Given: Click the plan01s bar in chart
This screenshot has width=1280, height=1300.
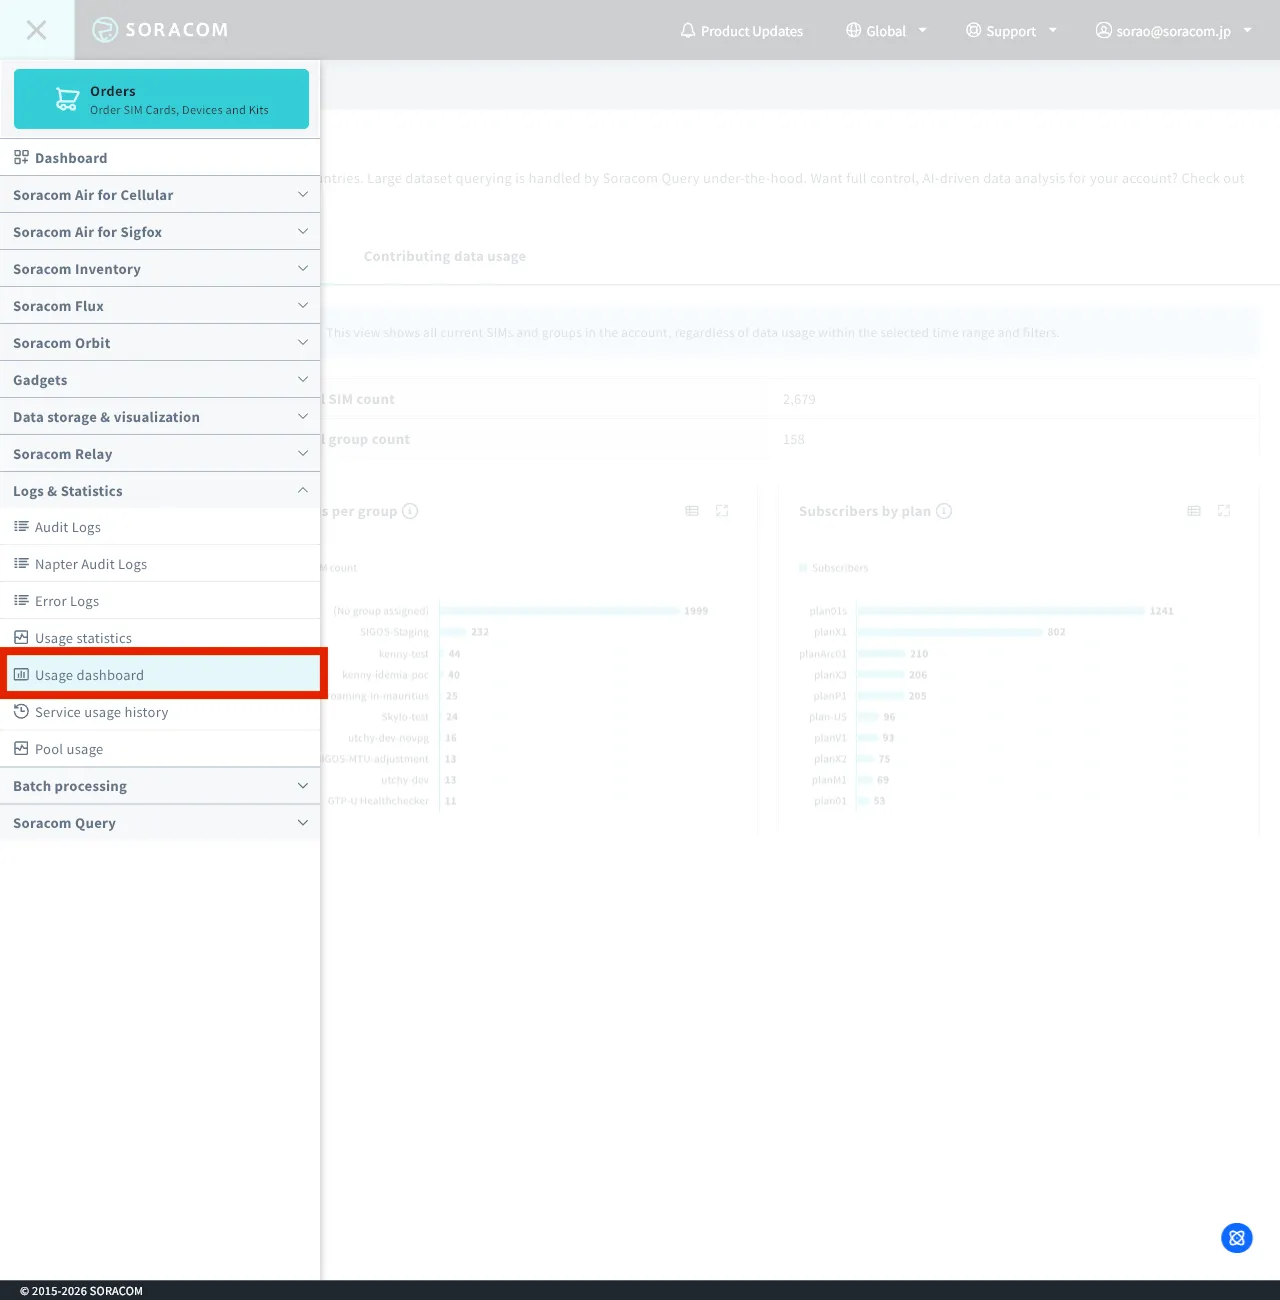Looking at the screenshot, I should pos(1001,611).
